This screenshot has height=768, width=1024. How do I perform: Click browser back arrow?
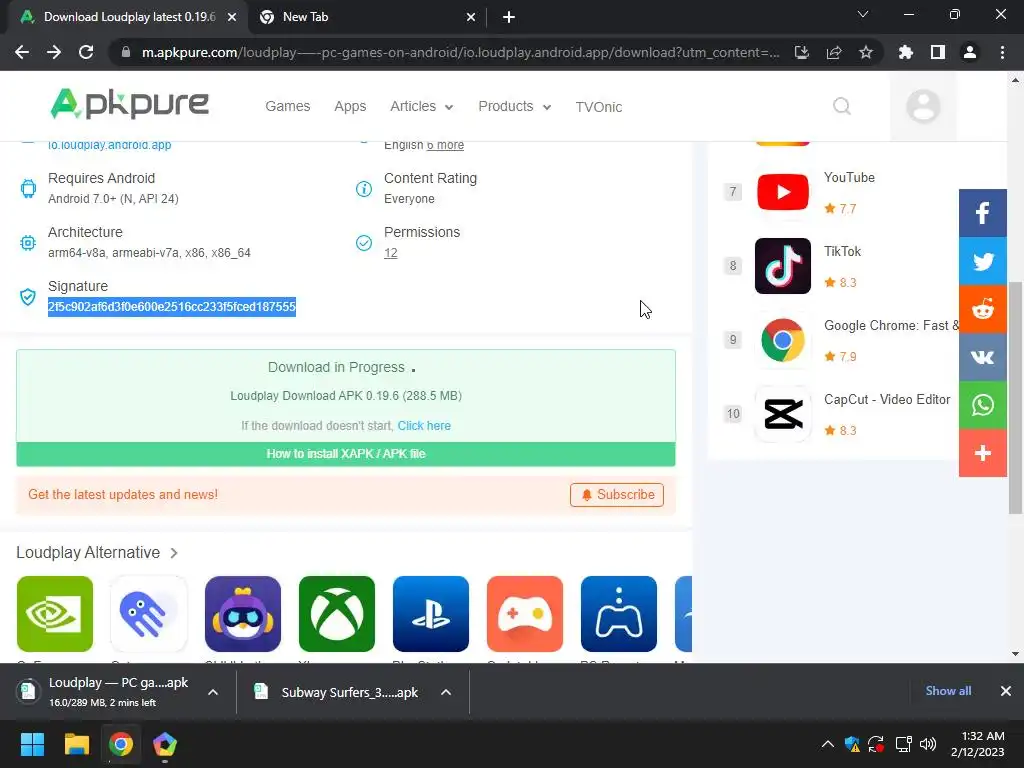pos(22,52)
